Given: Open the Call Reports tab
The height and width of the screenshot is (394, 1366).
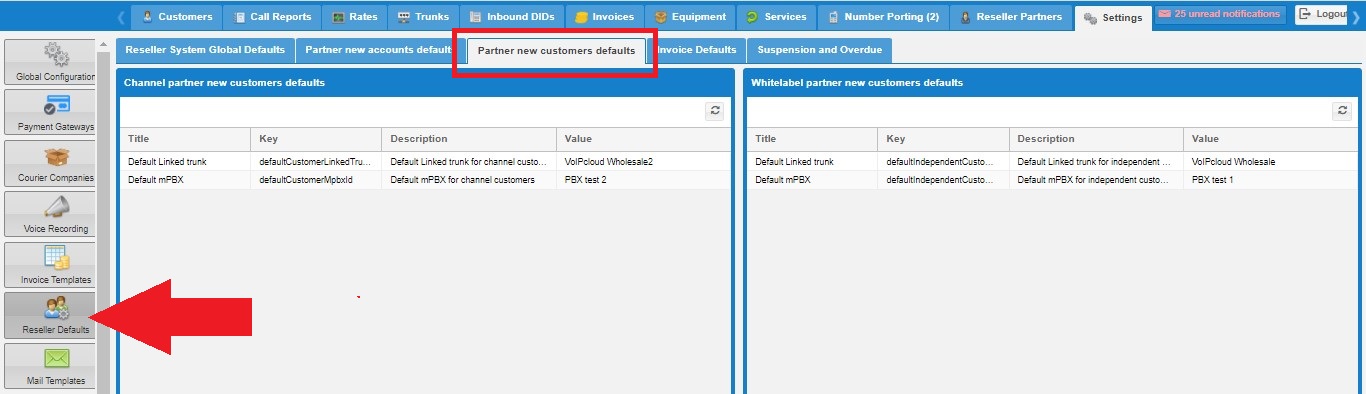Looking at the screenshot, I should point(272,17).
